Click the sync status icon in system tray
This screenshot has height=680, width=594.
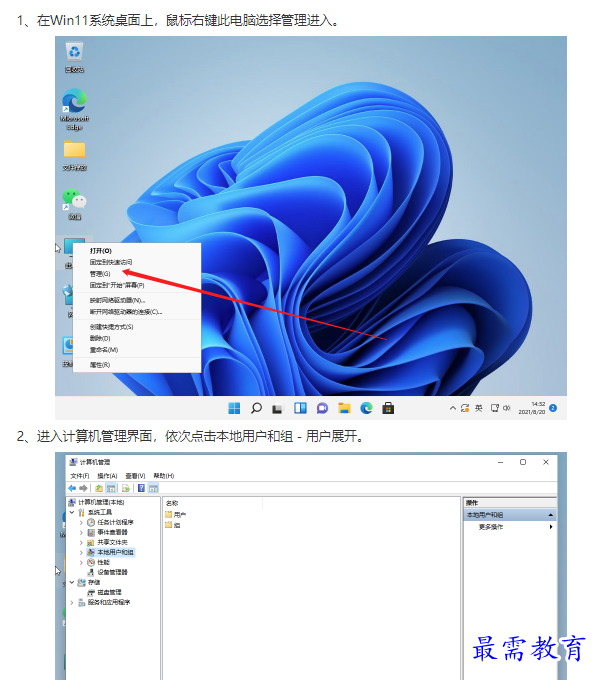click(x=465, y=408)
